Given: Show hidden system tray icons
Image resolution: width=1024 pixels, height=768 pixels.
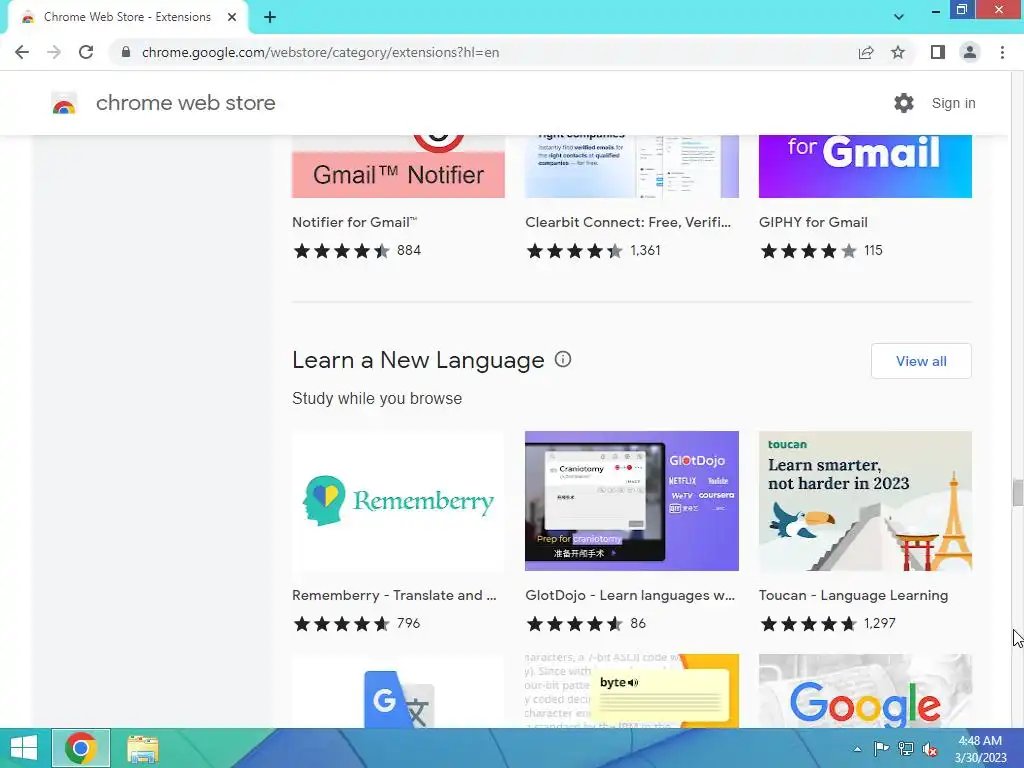Looking at the screenshot, I should (857, 749).
